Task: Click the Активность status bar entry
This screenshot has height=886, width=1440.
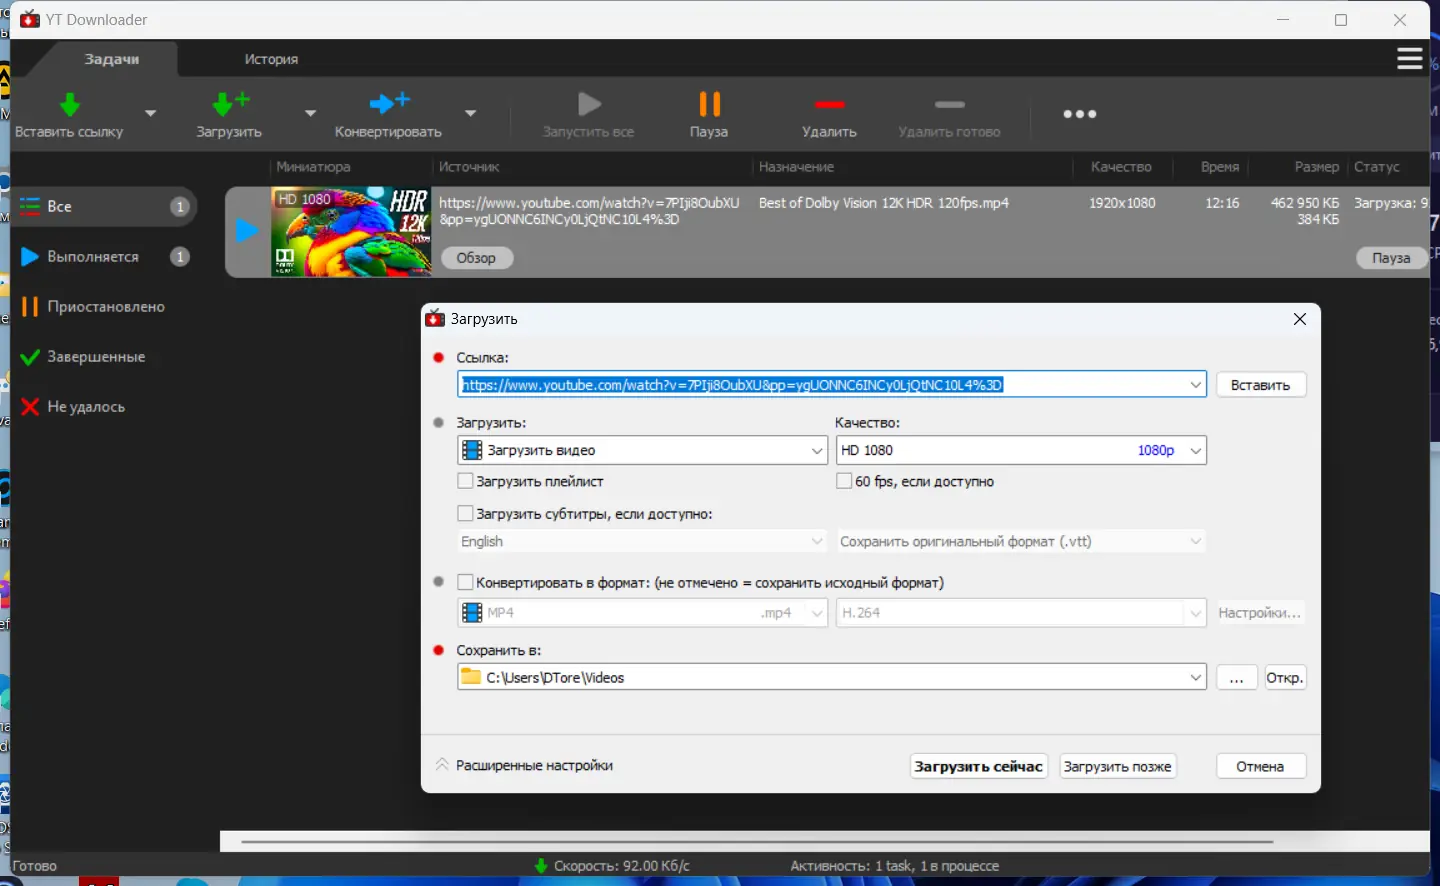Action: pos(894,866)
